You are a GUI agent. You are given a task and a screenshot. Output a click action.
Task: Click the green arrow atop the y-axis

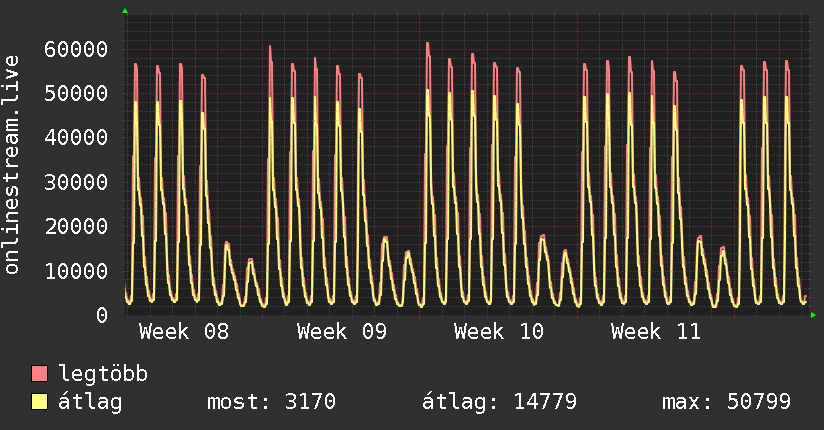pos(125,11)
